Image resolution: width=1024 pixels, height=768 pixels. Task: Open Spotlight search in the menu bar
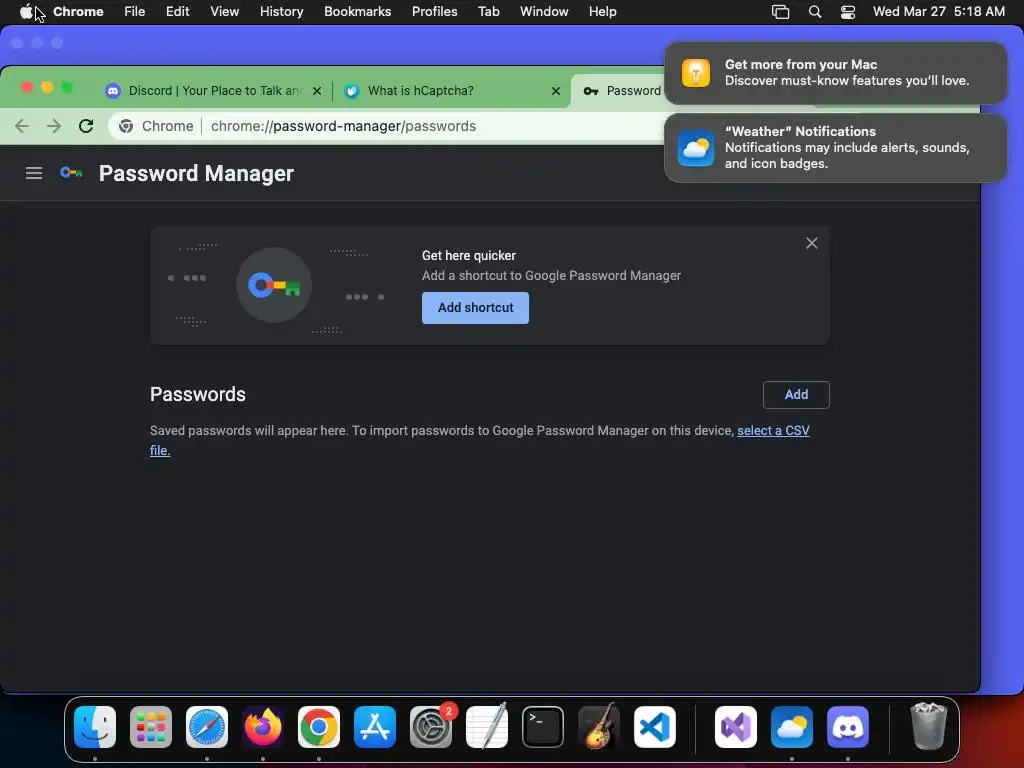tap(814, 11)
